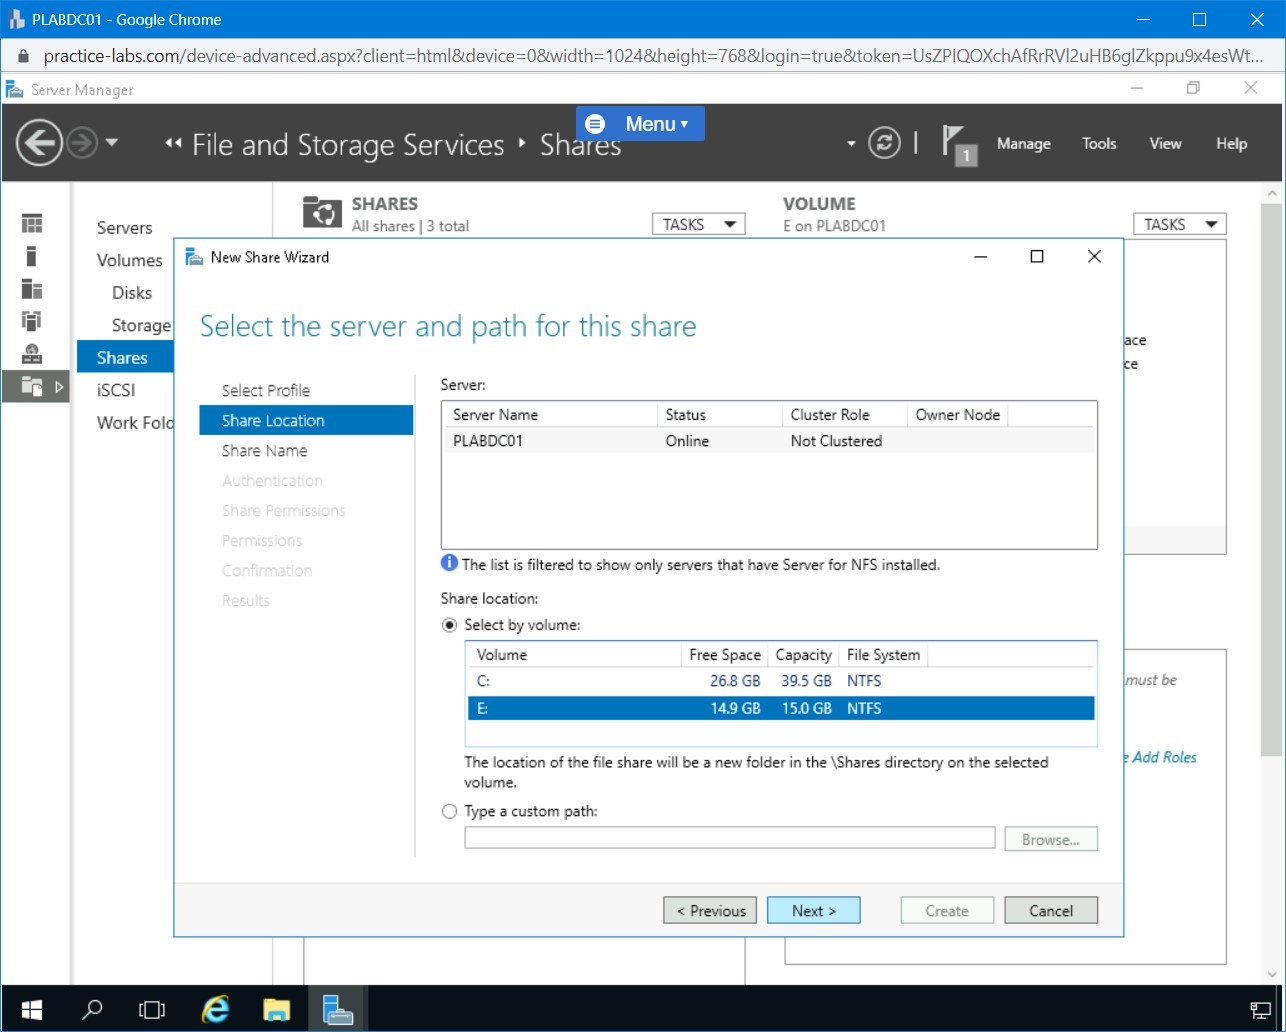Select volume C: row
The width and height of the screenshot is (1286, 1032).
pyautogui.click(x=781, y=681)
